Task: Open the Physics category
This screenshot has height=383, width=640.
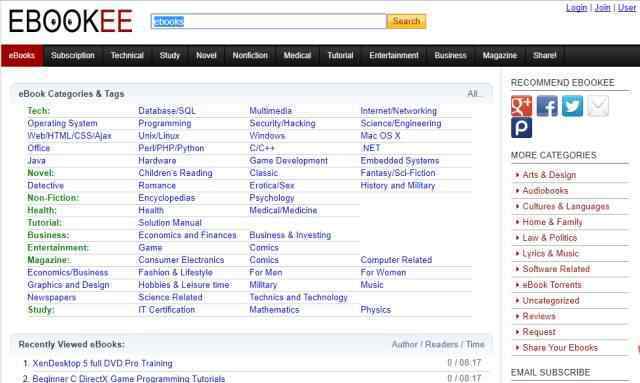Action: [x=376, y=310]
